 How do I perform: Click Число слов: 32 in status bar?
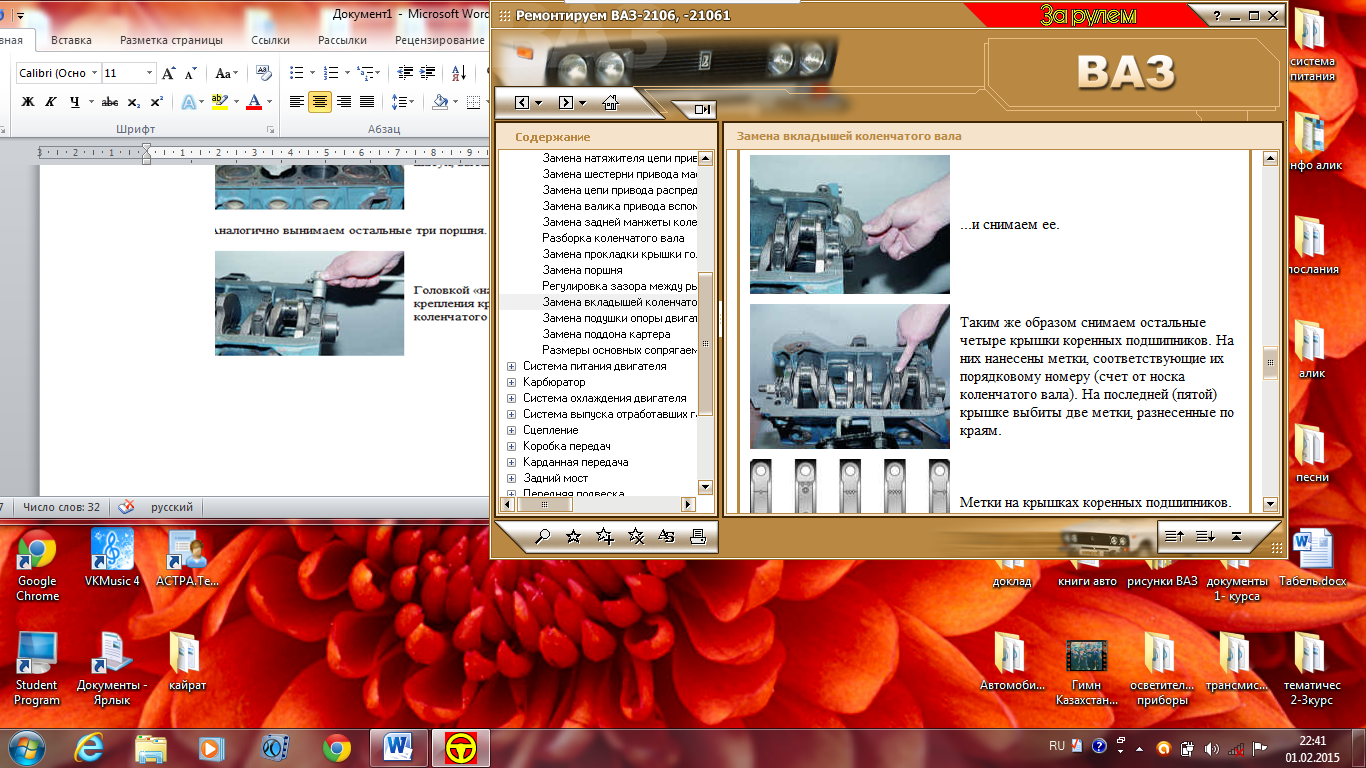tap(62, 507)
